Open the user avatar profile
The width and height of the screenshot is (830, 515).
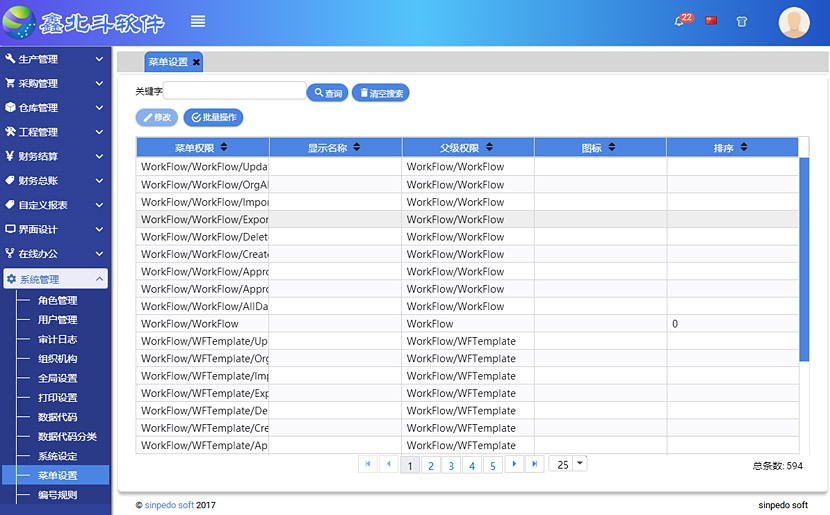(x=794, y=22)
